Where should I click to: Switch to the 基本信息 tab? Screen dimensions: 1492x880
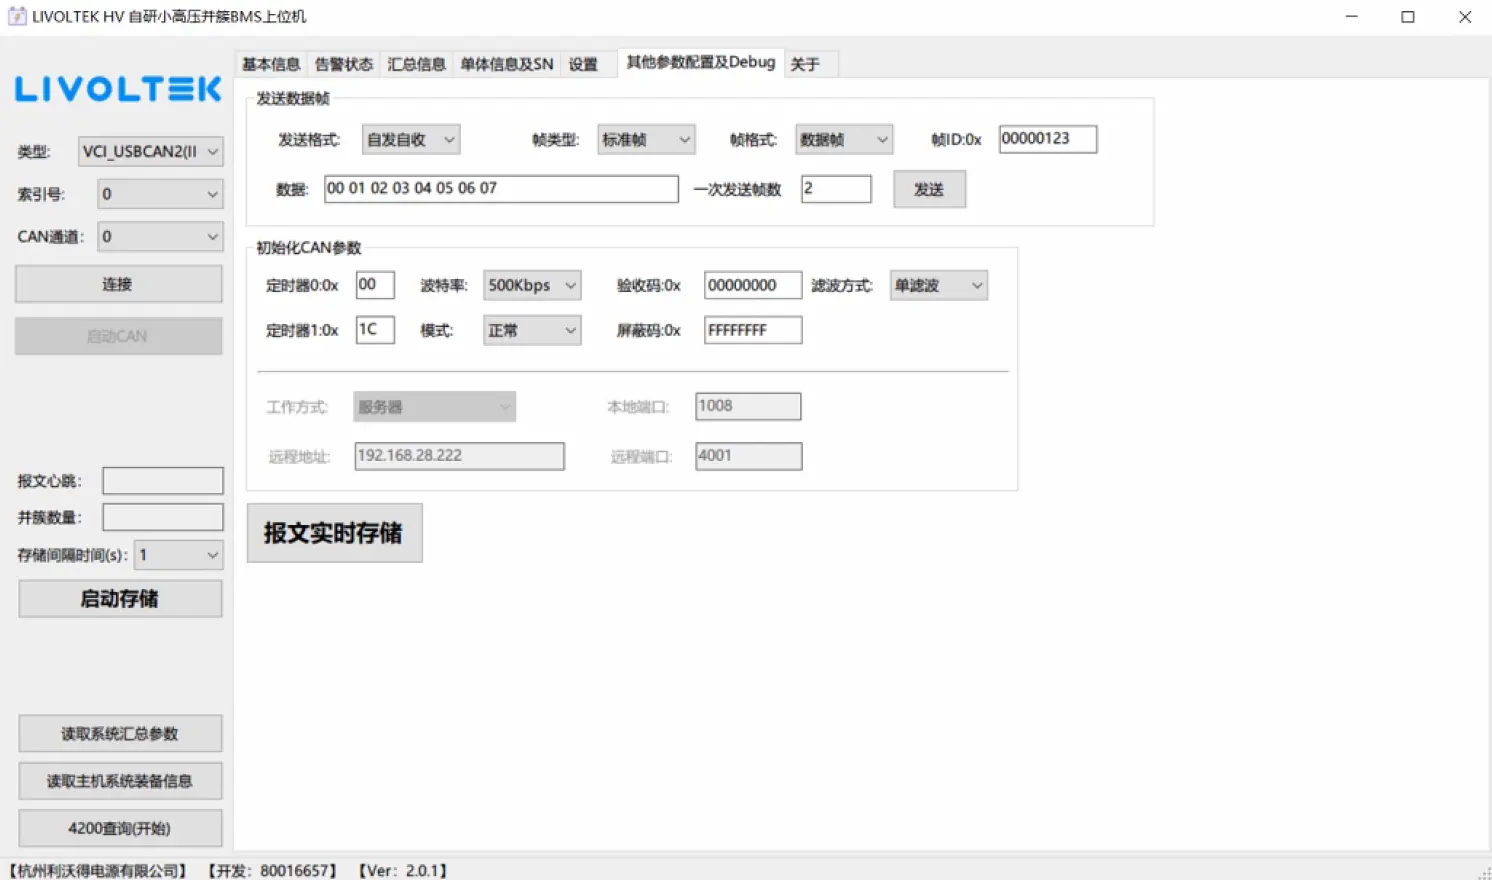click(271, 64)
